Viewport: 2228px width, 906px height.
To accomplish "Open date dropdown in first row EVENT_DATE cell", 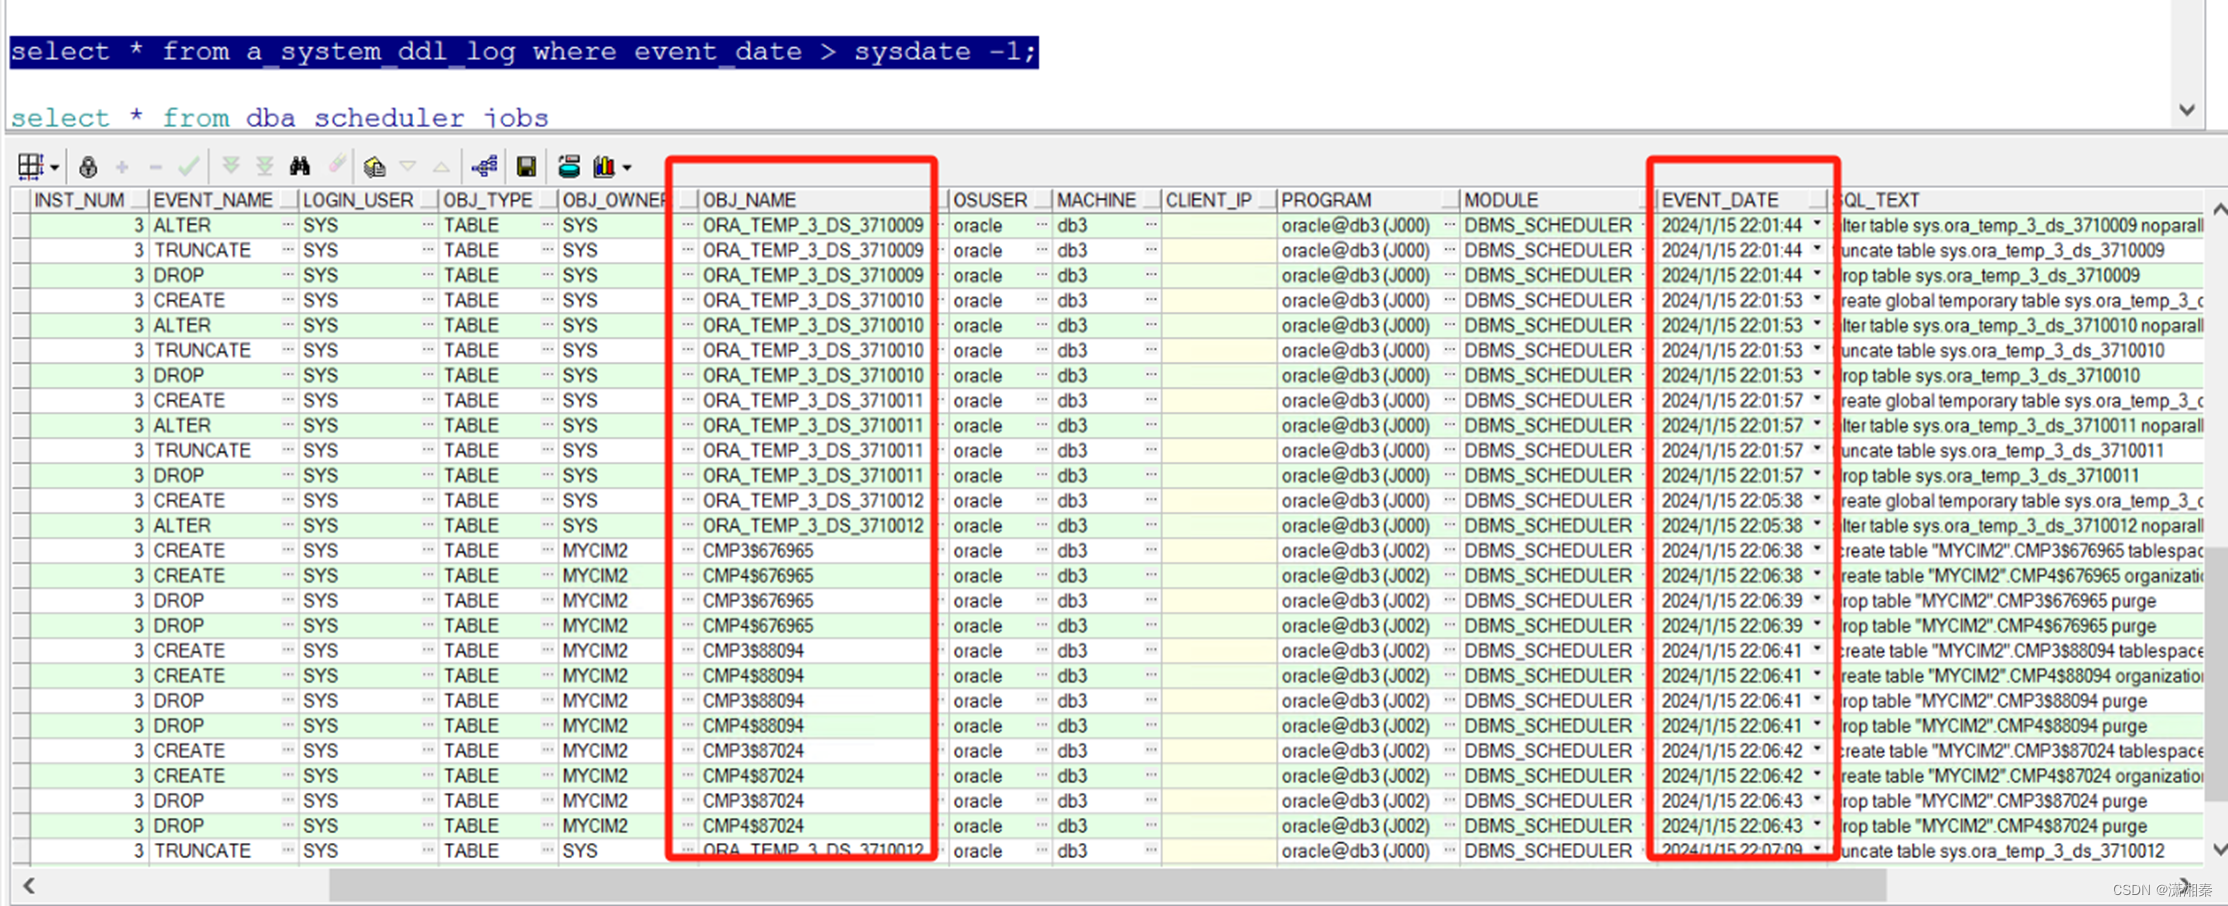I will pyautogui.click(x=1817, y=225).
